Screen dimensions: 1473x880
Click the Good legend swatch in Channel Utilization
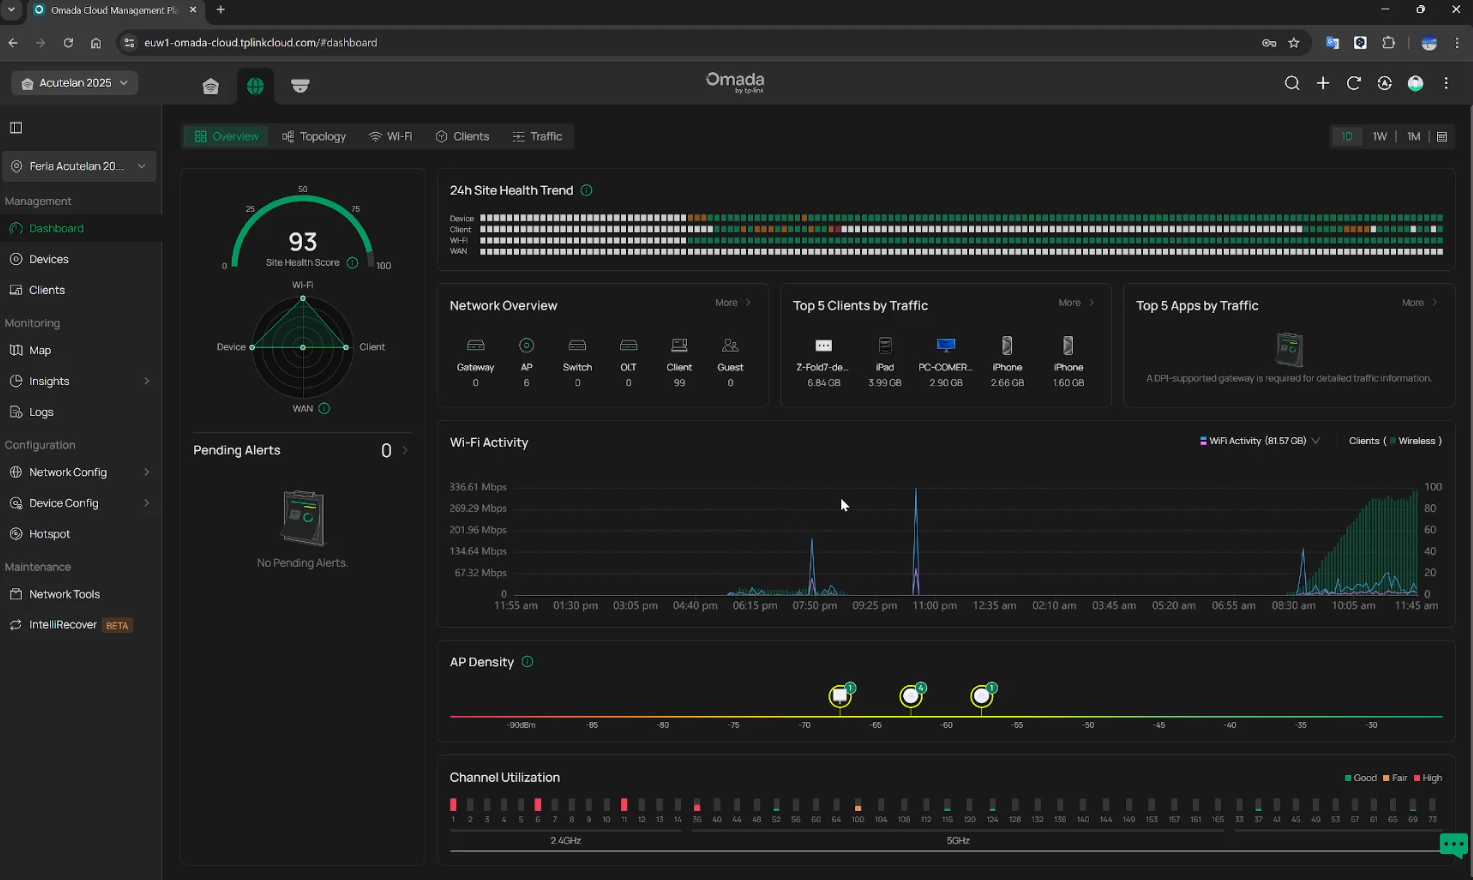[1349, 778]
